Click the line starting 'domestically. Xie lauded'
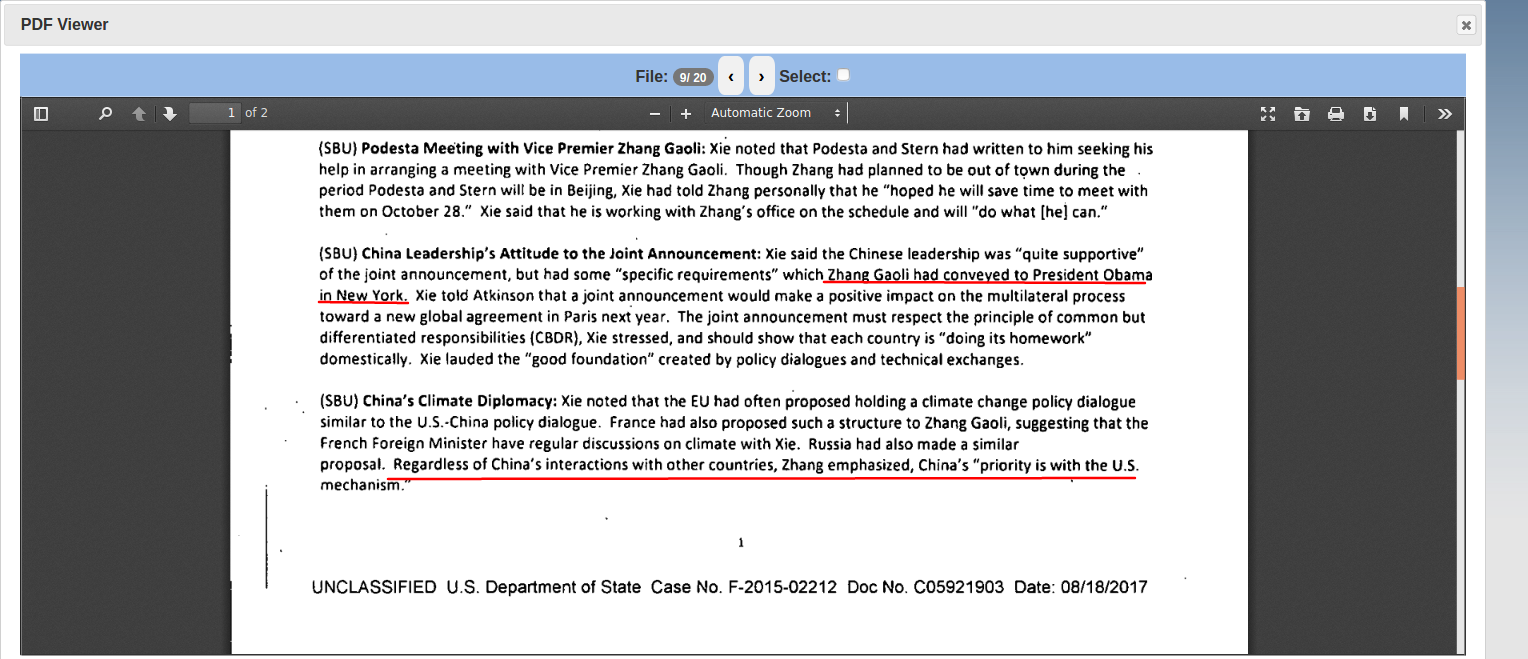Viewport: 1528px width, 659px height. click(671, 360)
